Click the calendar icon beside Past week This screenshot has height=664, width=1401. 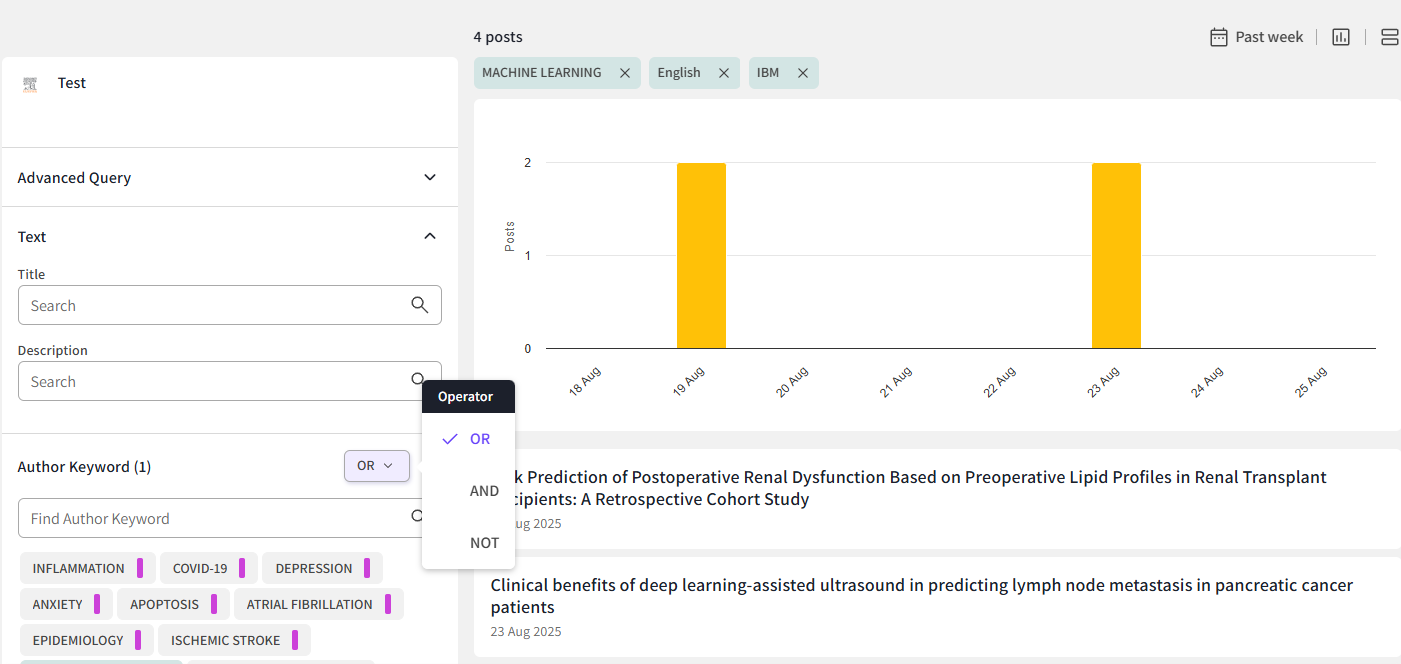pos(1218,37)
